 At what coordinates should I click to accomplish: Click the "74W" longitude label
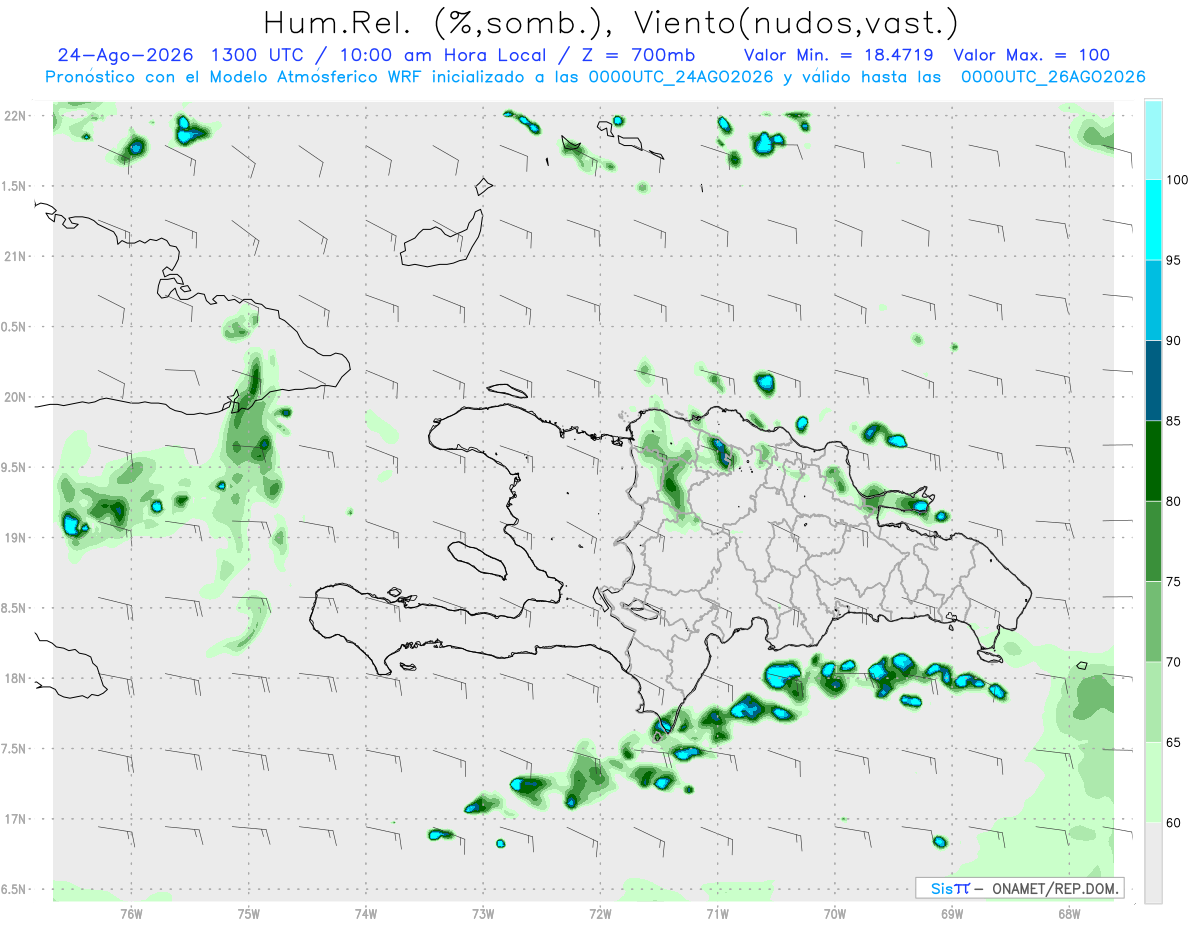tap(366, 913)
